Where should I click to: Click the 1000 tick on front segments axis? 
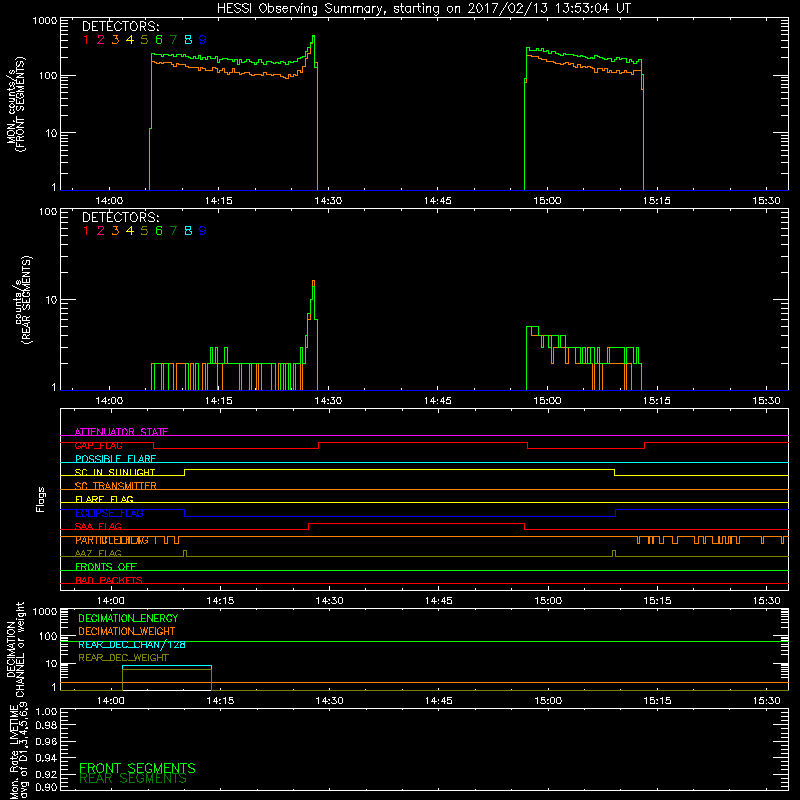click(45, 21)
